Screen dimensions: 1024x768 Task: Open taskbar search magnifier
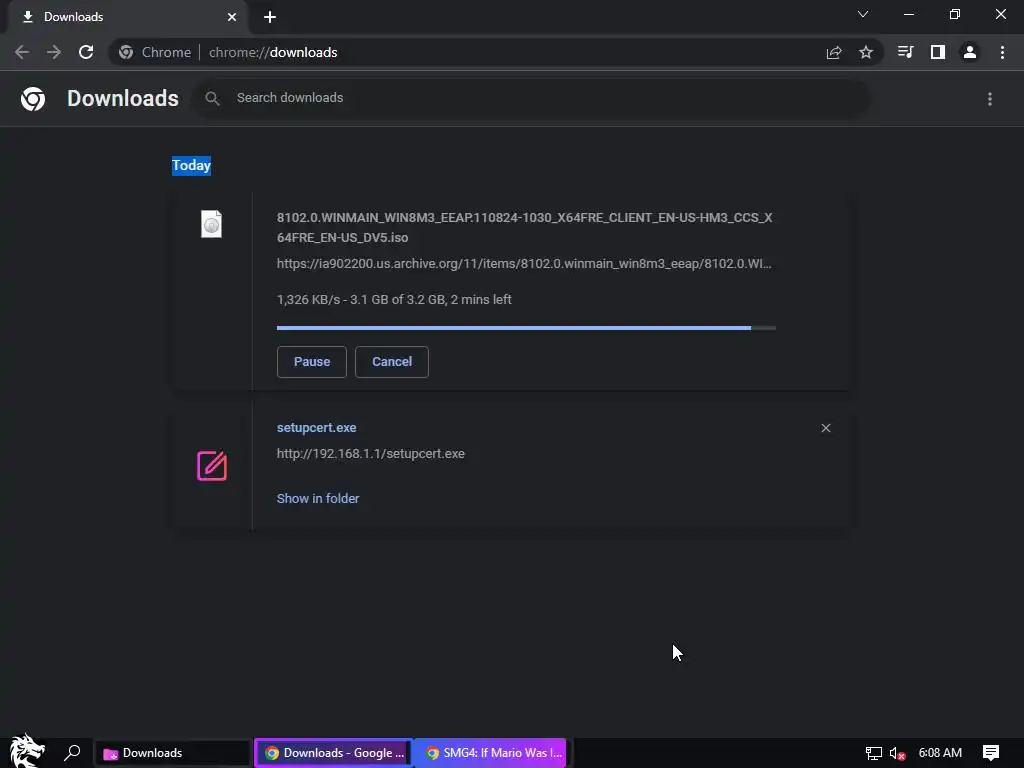click(x=72, y=753)
